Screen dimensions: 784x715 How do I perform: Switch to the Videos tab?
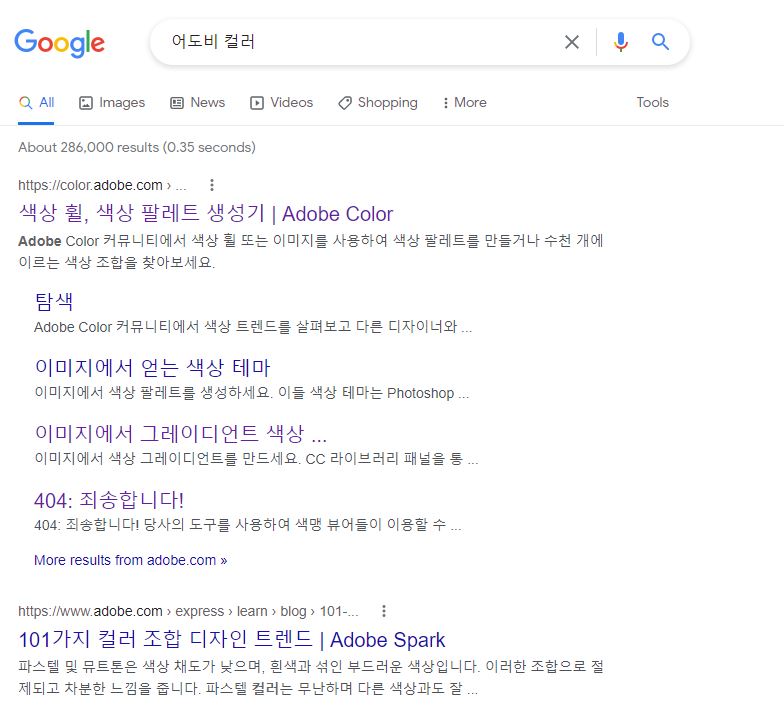(282, 102)
